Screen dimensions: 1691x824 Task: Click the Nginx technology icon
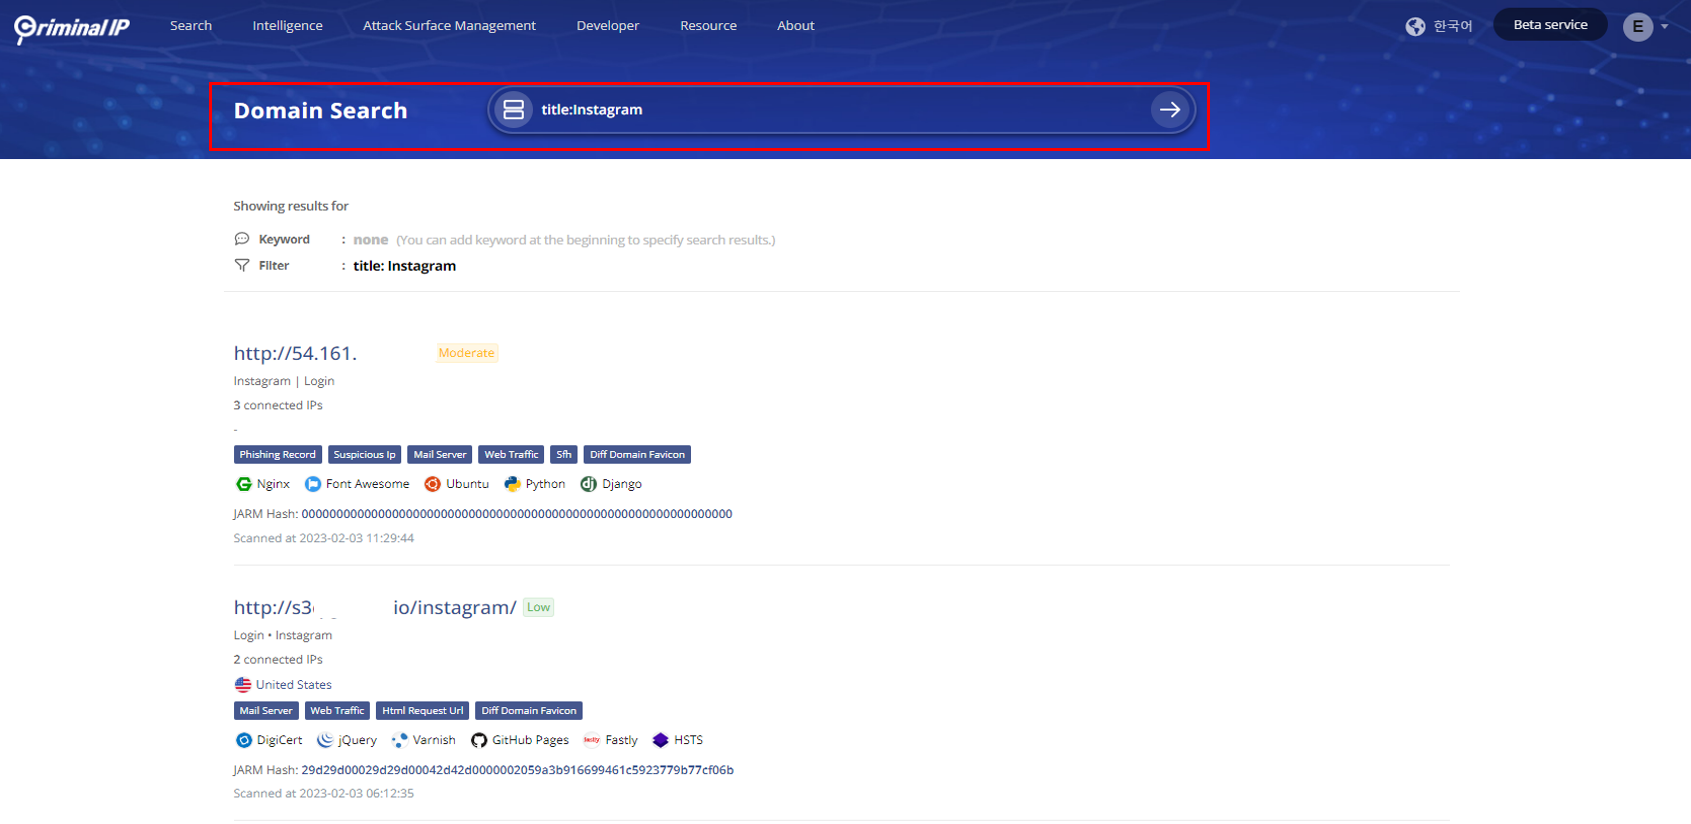click(x=243, y=484)
